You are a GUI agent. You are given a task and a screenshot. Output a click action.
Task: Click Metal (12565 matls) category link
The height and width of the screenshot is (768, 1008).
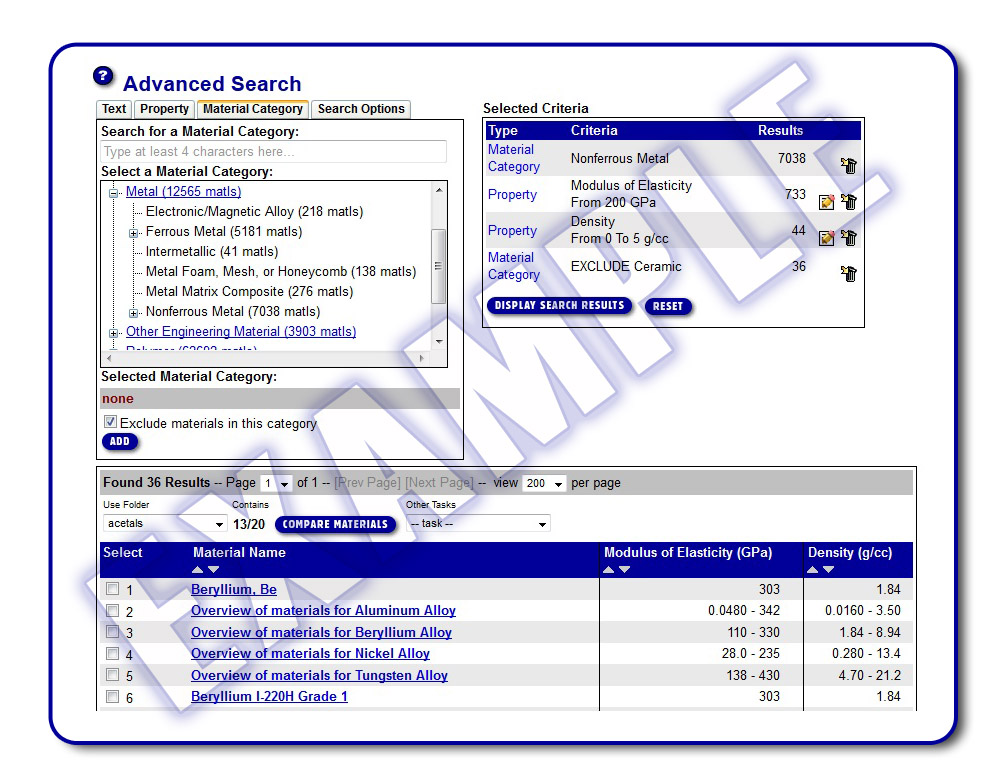183,192
